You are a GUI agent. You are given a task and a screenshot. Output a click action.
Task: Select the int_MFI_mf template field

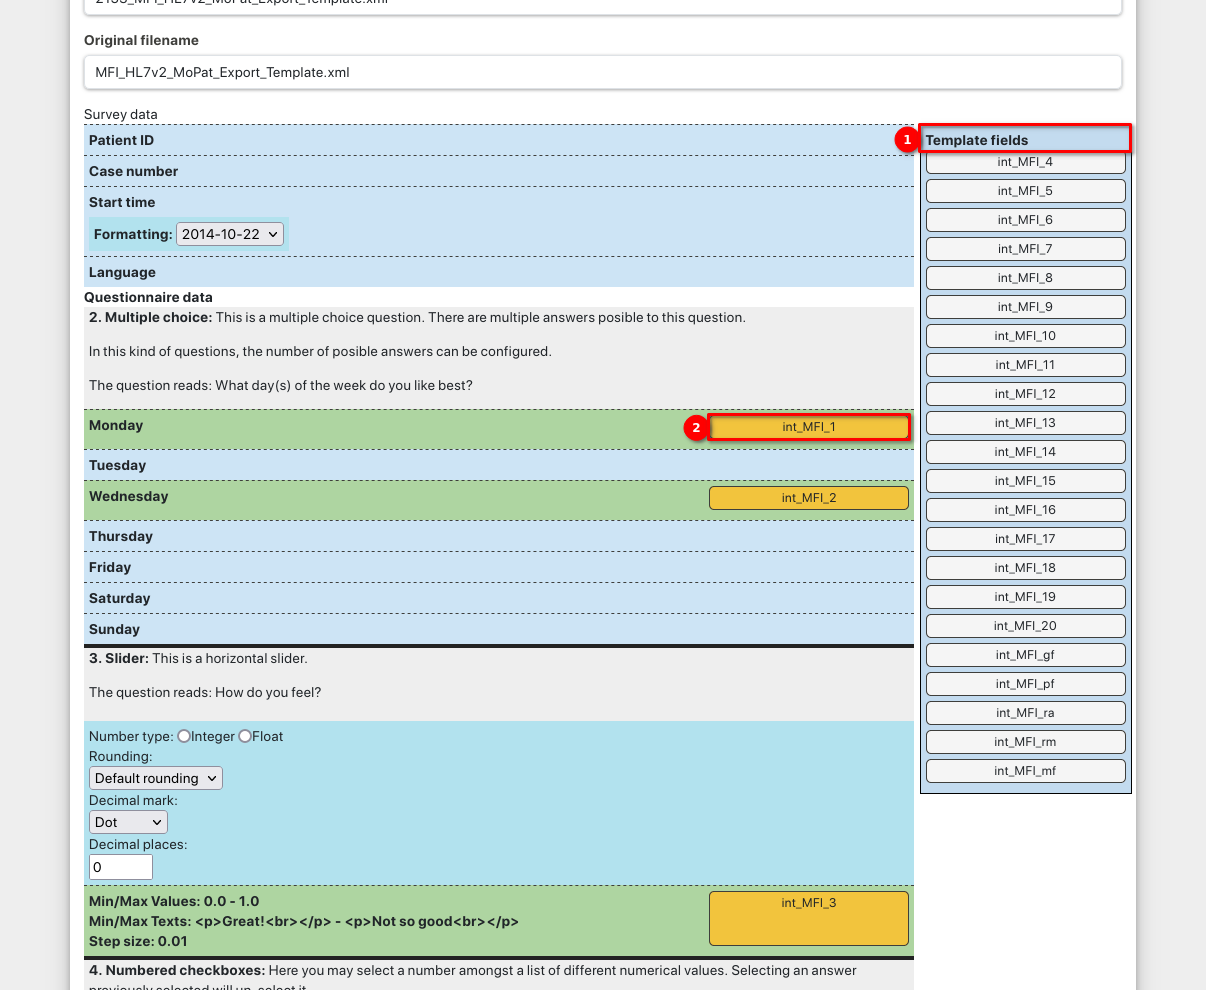coord(1024,770)
